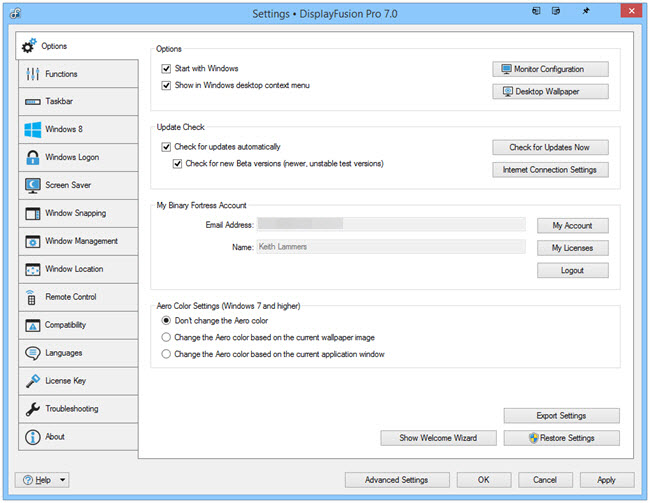Uncheck Check for new Beta versions
This screenshot has height=503, width=650.
177,164
